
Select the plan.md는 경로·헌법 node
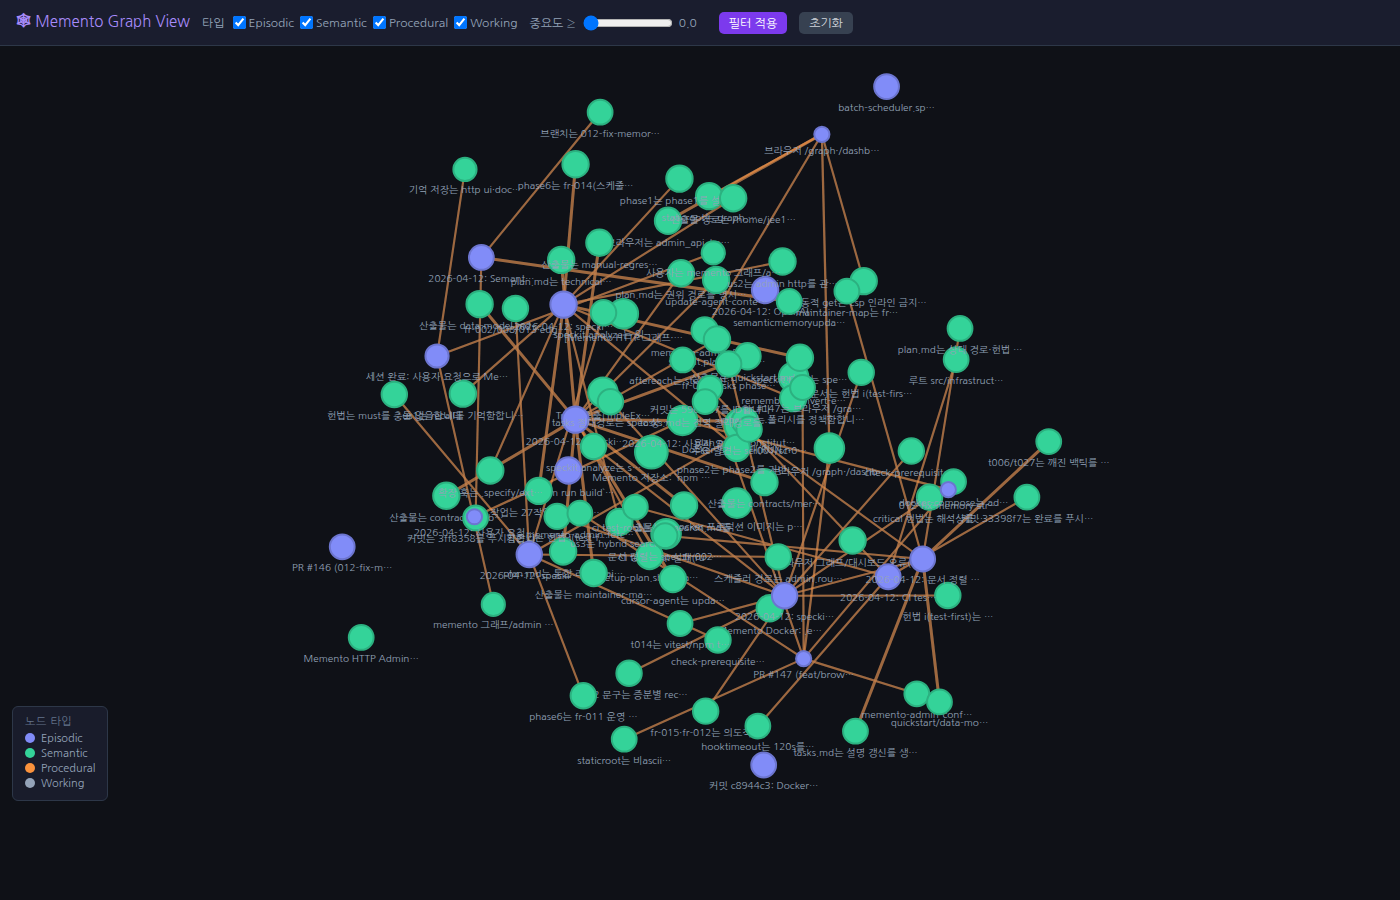point(960,328)
